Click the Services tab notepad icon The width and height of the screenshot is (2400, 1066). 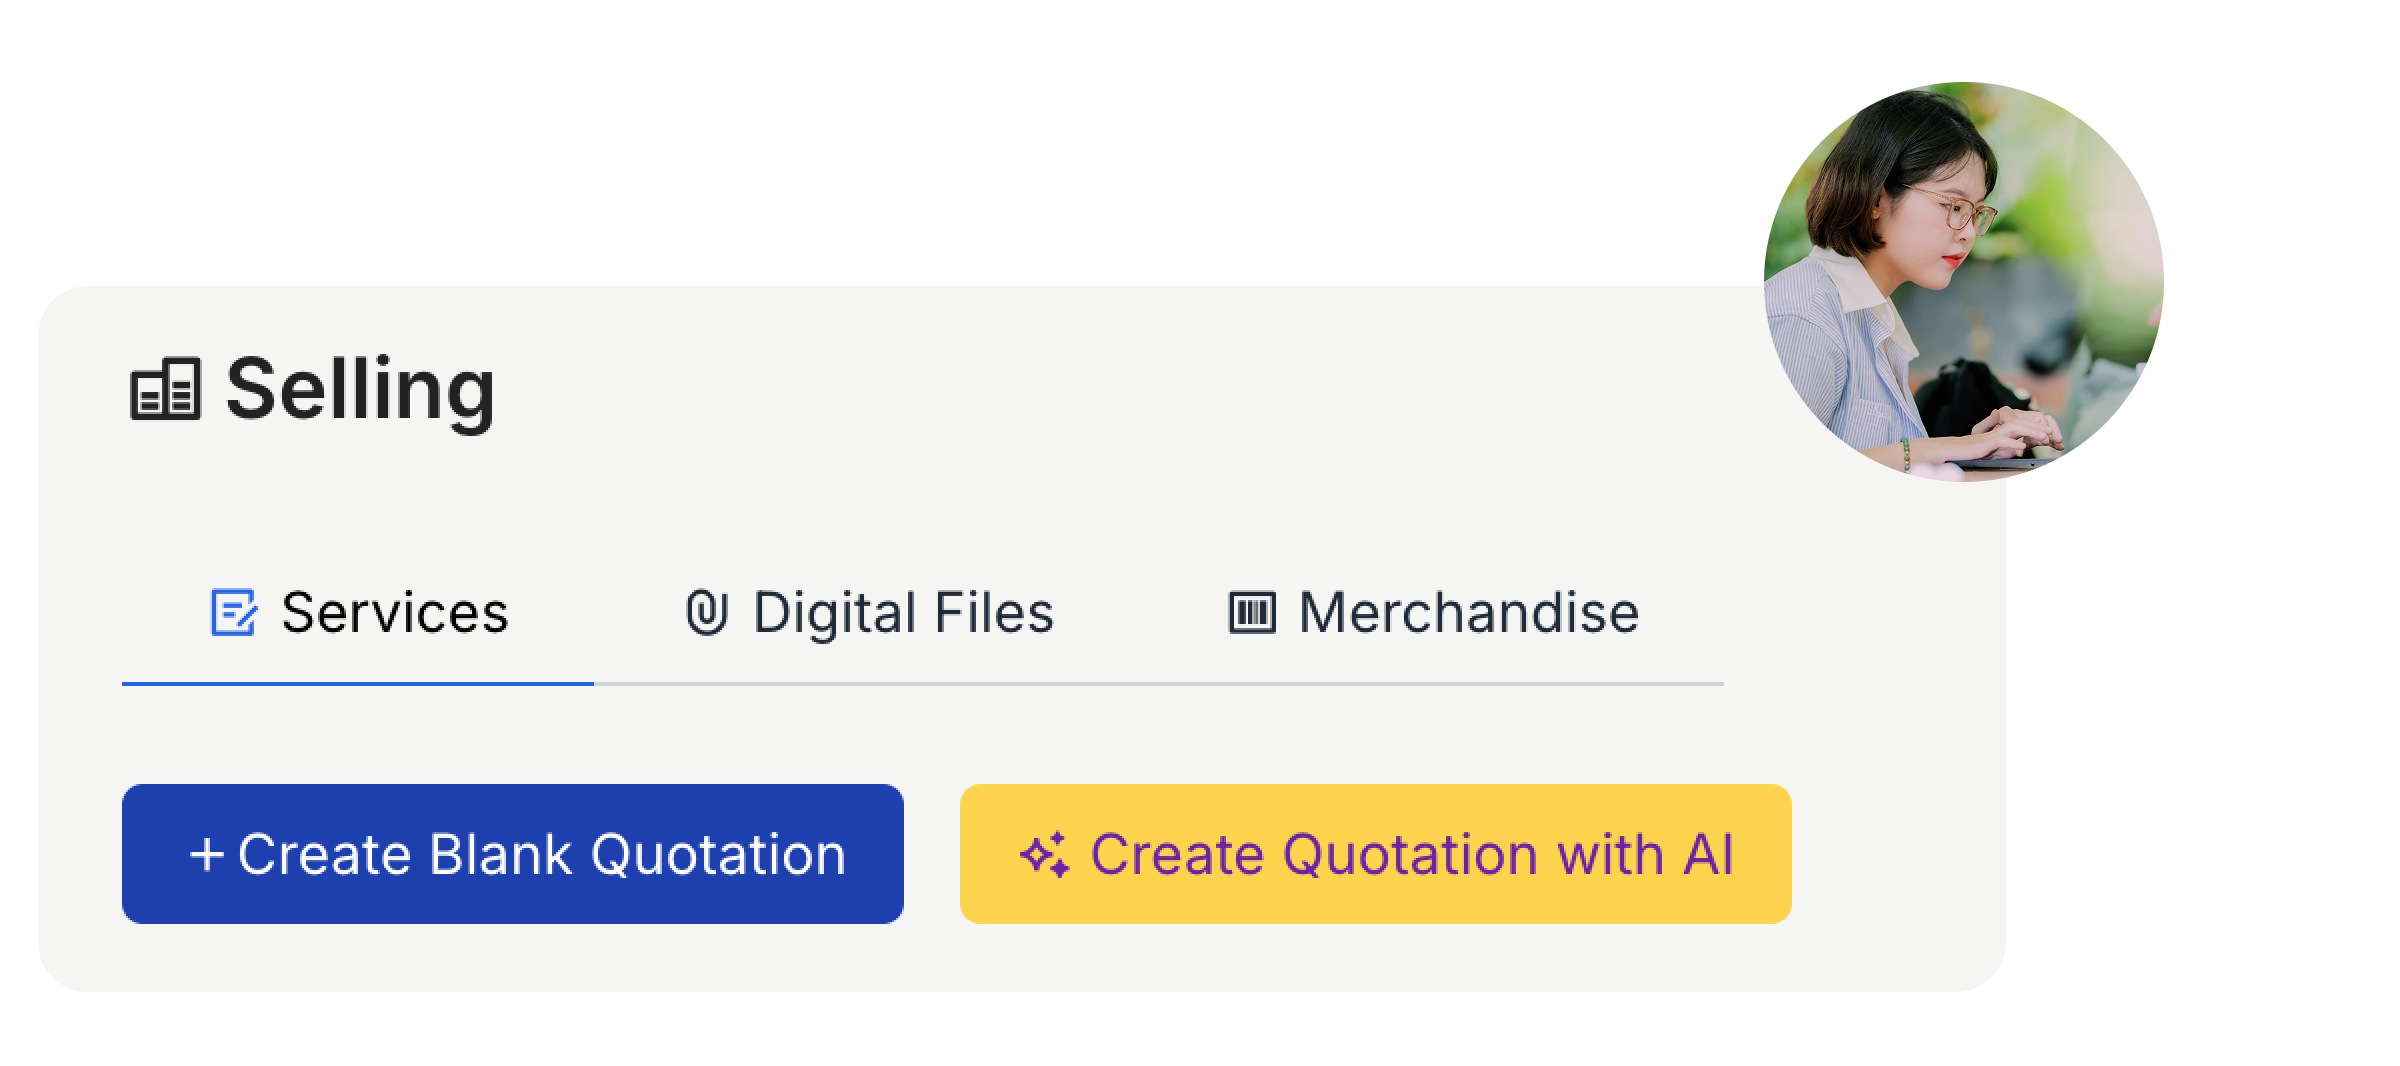point(234,613)
